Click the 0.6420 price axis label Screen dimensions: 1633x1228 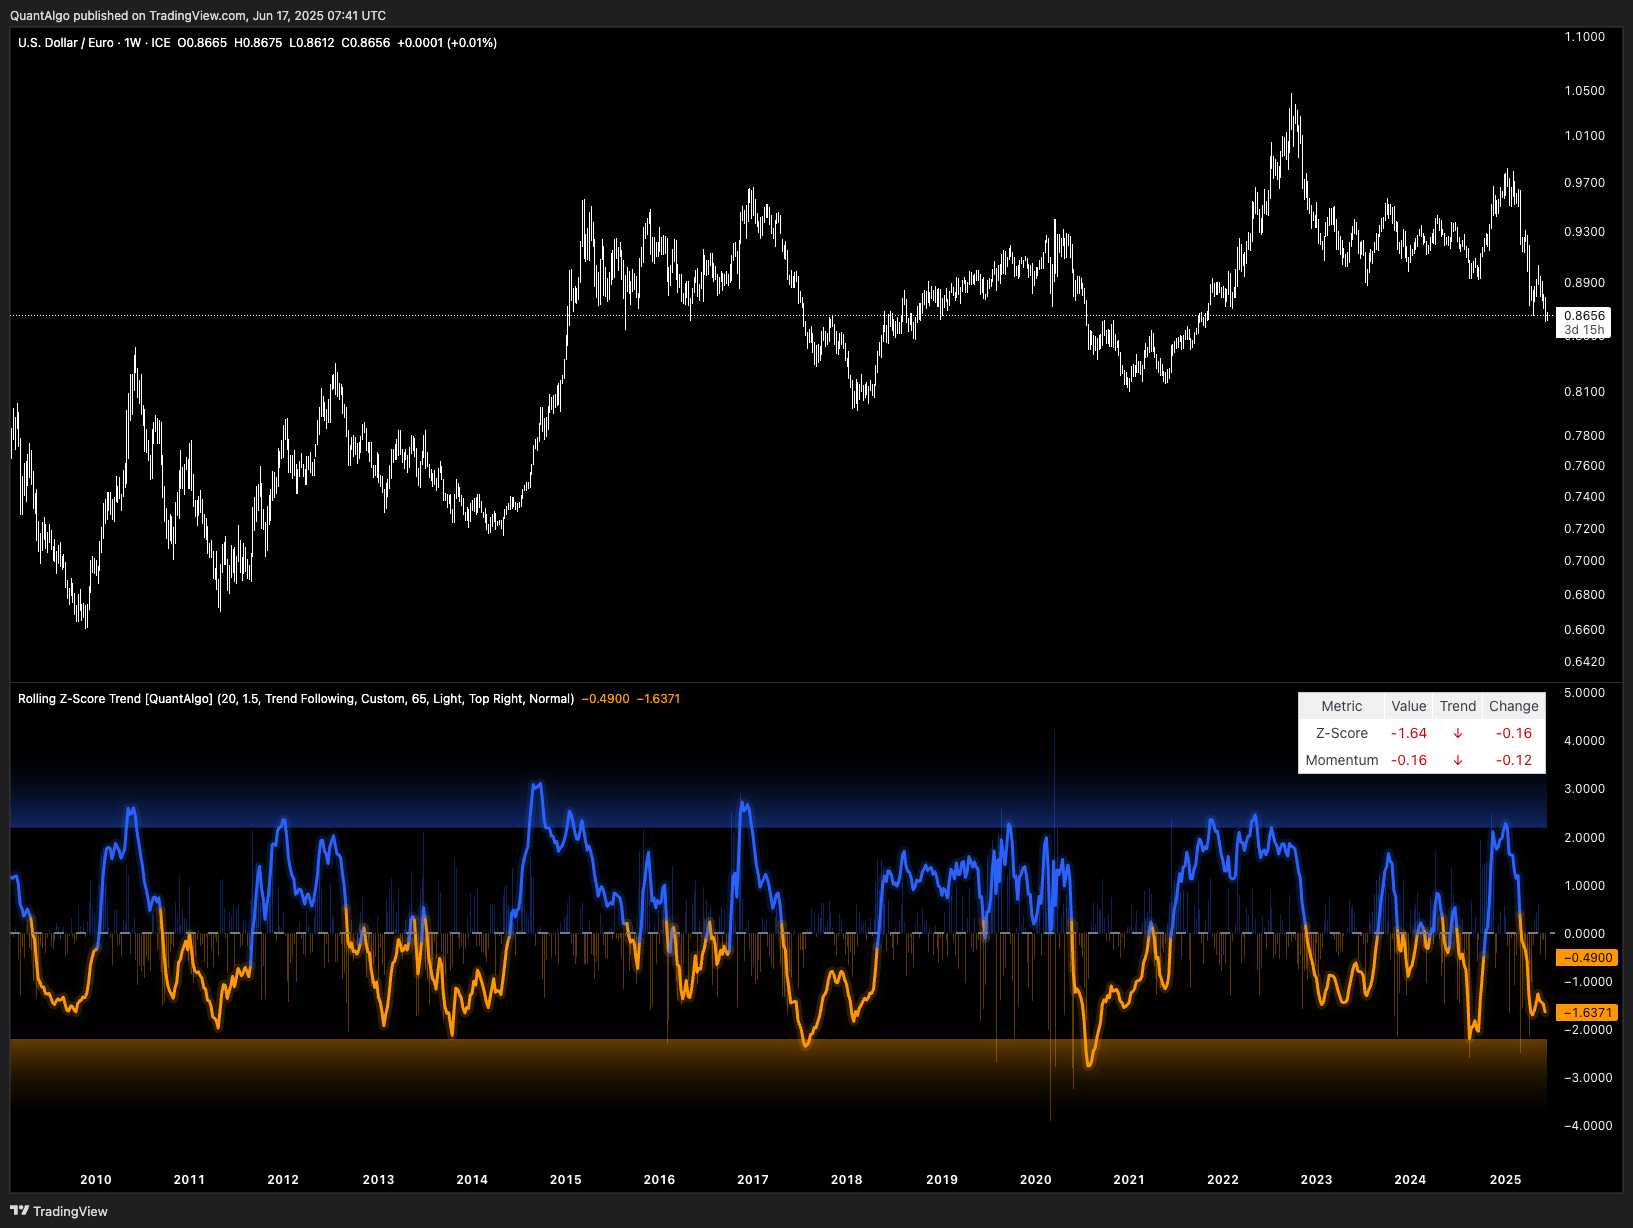pos(1585,662)
